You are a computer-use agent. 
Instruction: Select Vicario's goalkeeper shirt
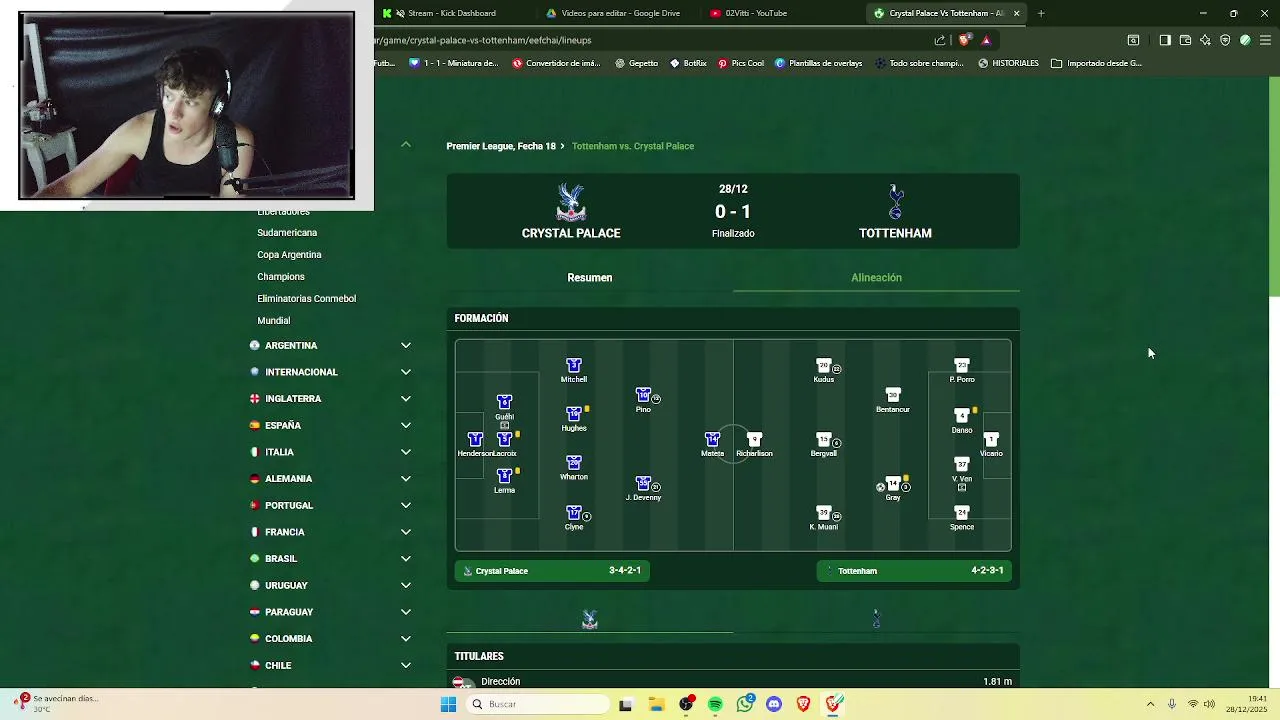[x=991, y=439]
